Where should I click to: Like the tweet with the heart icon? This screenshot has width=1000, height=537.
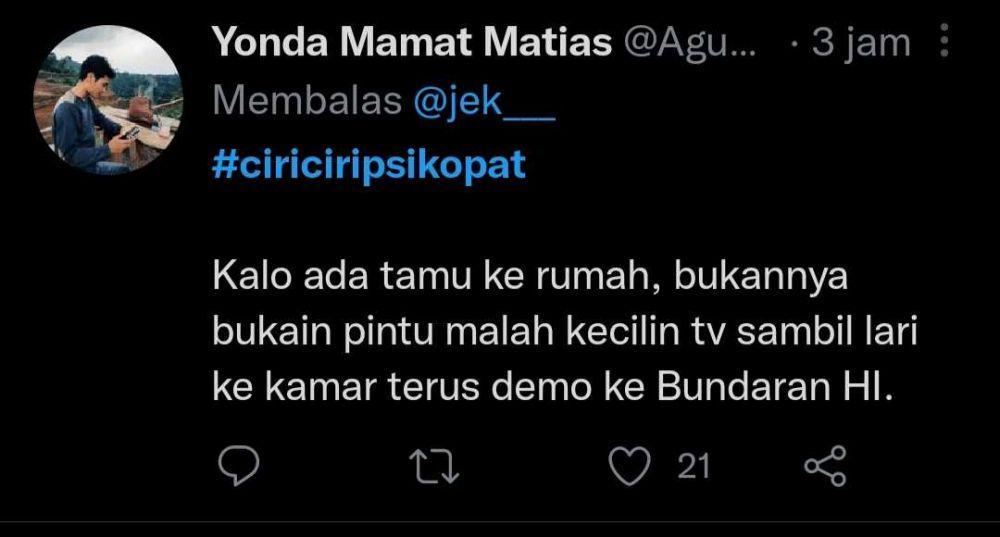(629, 466)
